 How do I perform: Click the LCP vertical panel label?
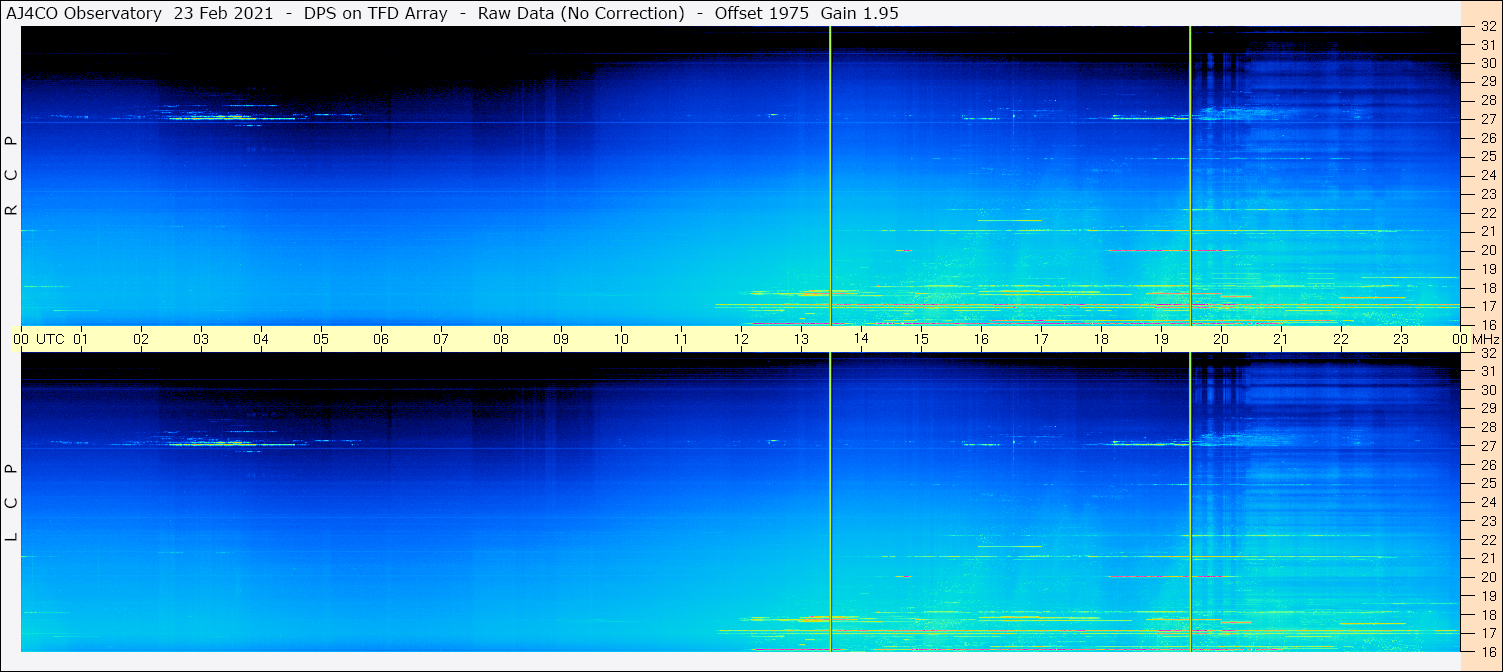[12, 502]
